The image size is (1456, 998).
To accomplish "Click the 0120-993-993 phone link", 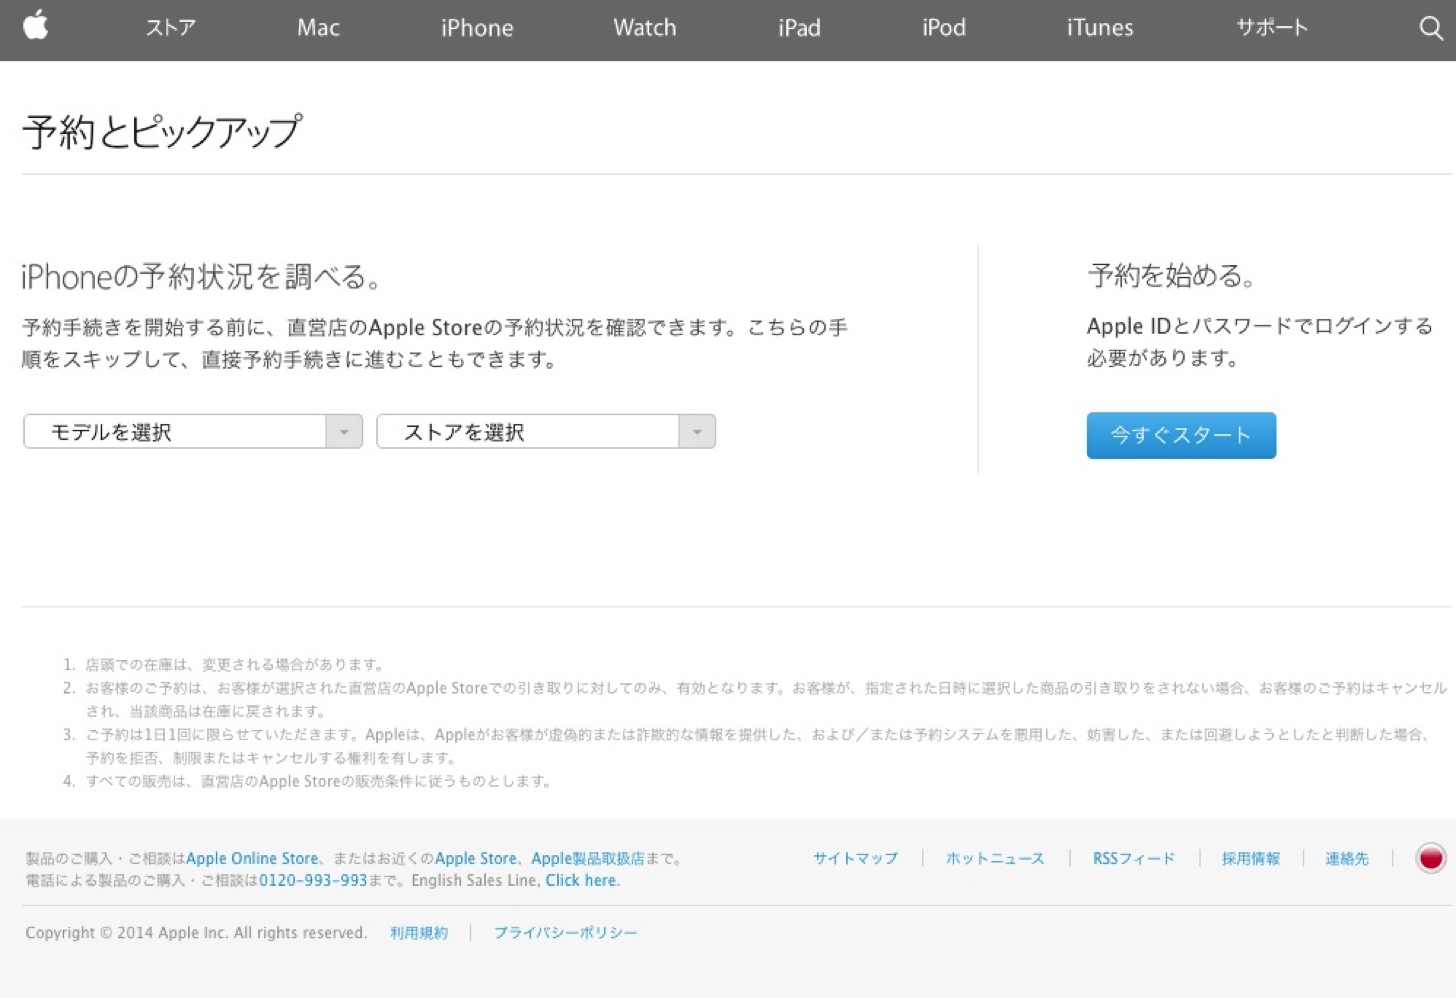I will click(313, 880).
